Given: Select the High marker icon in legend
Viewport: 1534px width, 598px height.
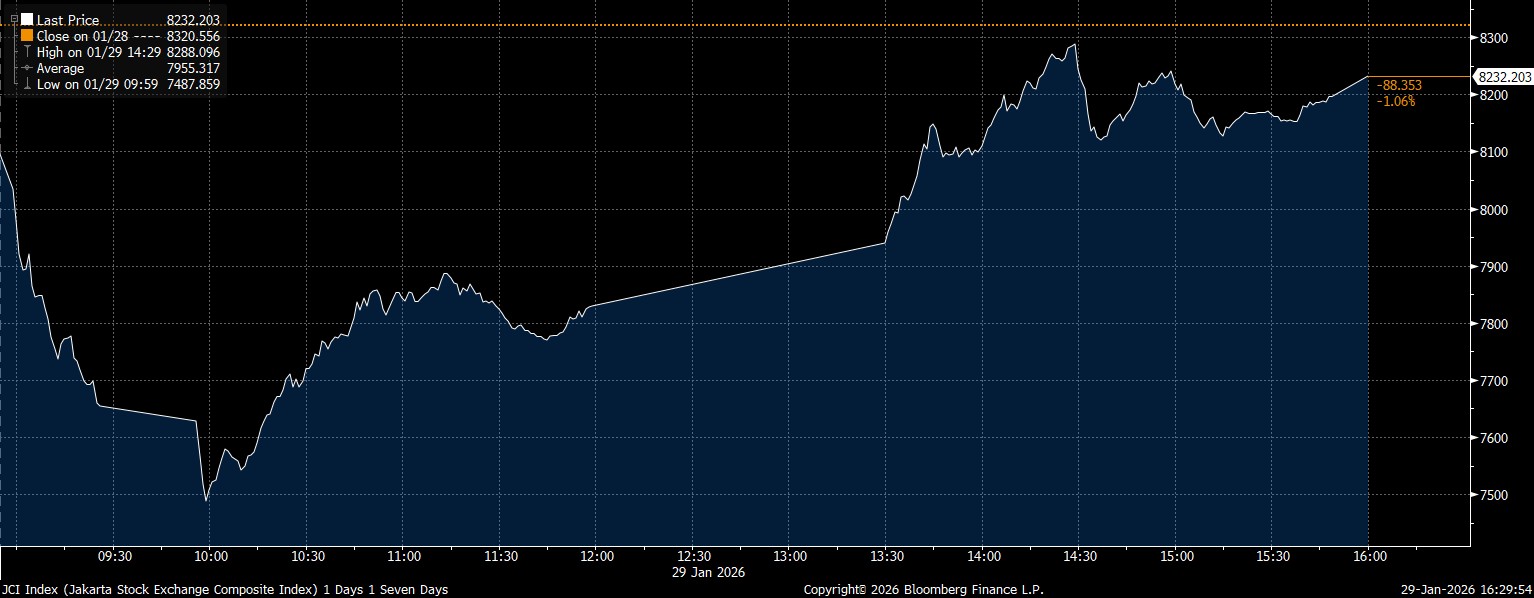Looking at the screenshot, I should (27, 51).
